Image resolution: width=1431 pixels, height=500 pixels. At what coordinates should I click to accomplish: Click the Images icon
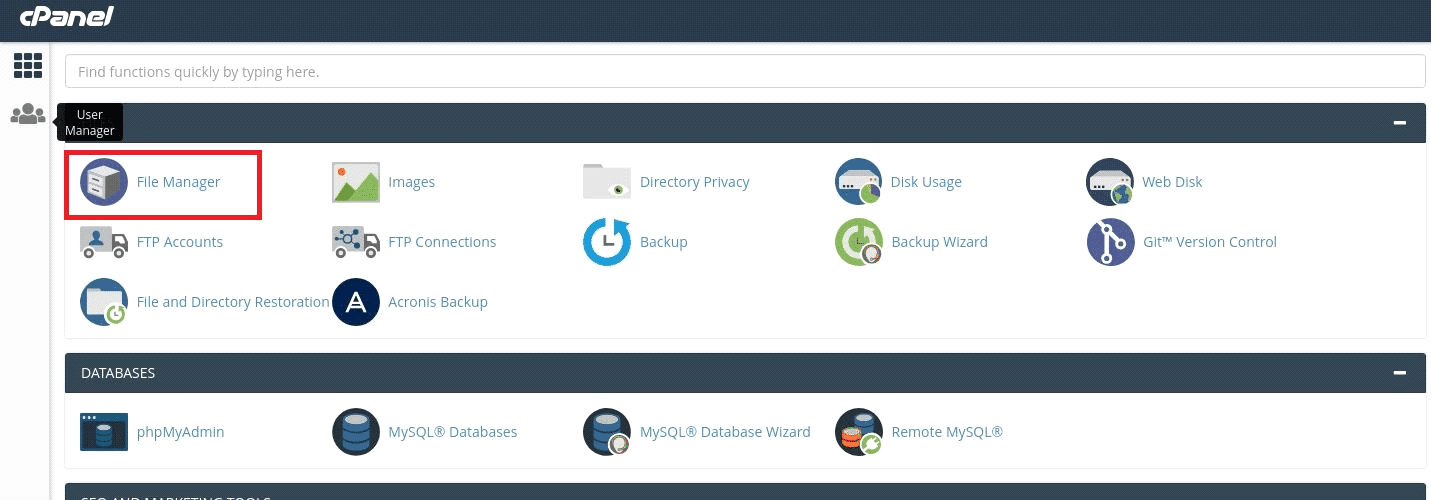click(x=356, y=182)
